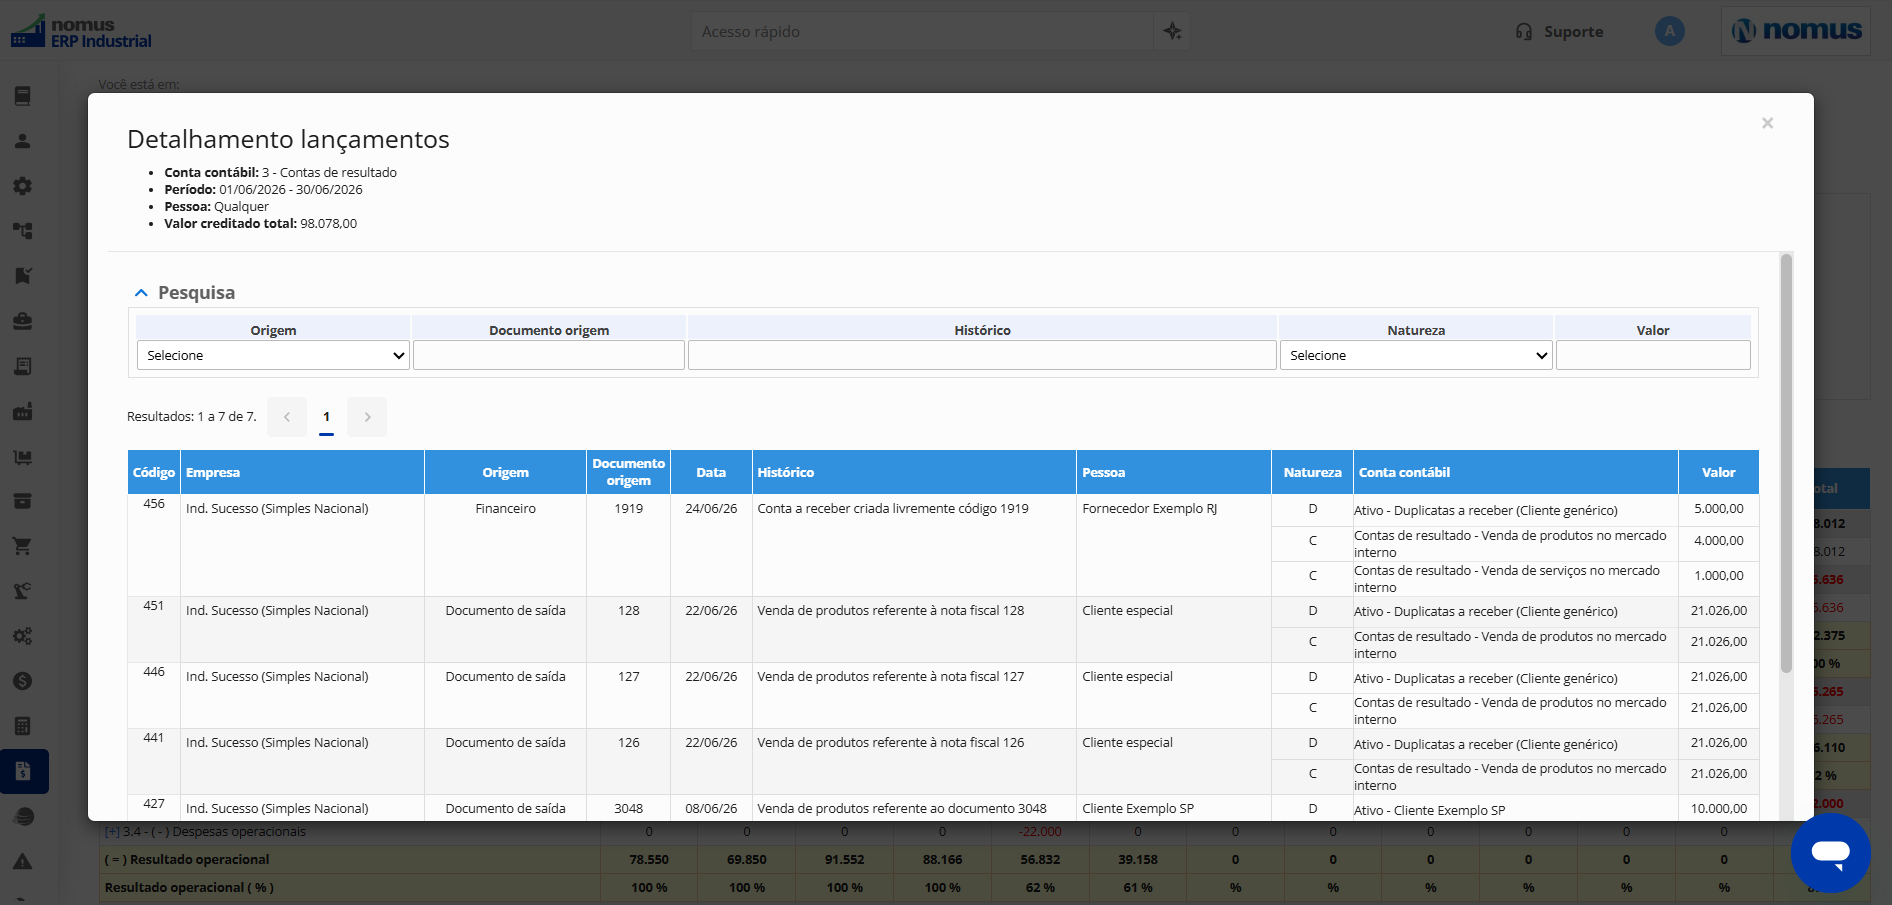
Task: Click the Acesso rápido search field
Action: click(x=922, y=32)
